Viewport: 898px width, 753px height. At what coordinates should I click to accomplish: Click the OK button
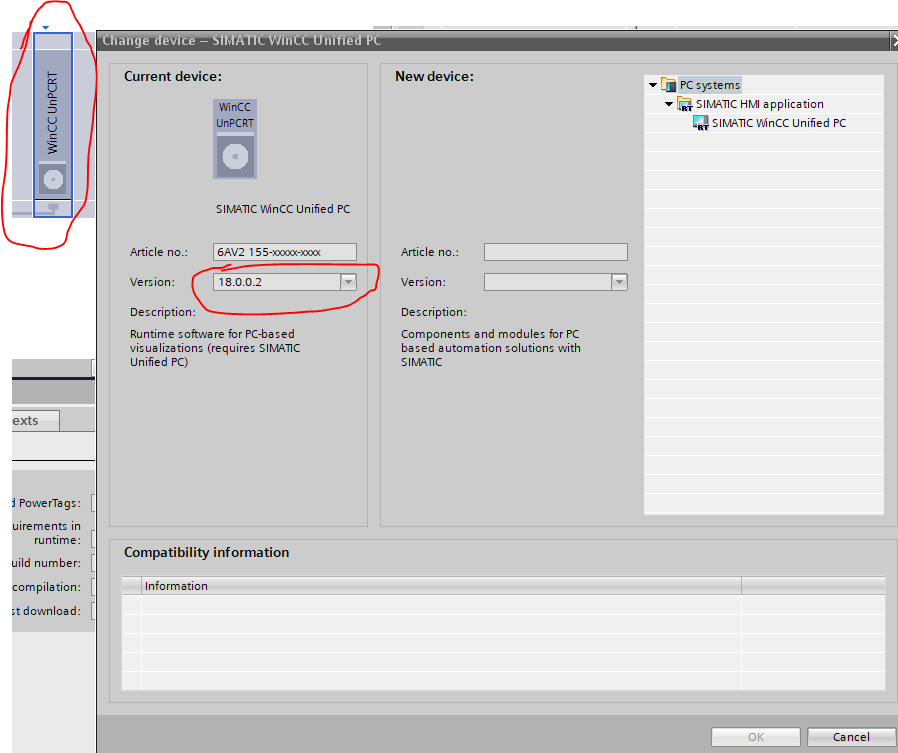[755, 737]
